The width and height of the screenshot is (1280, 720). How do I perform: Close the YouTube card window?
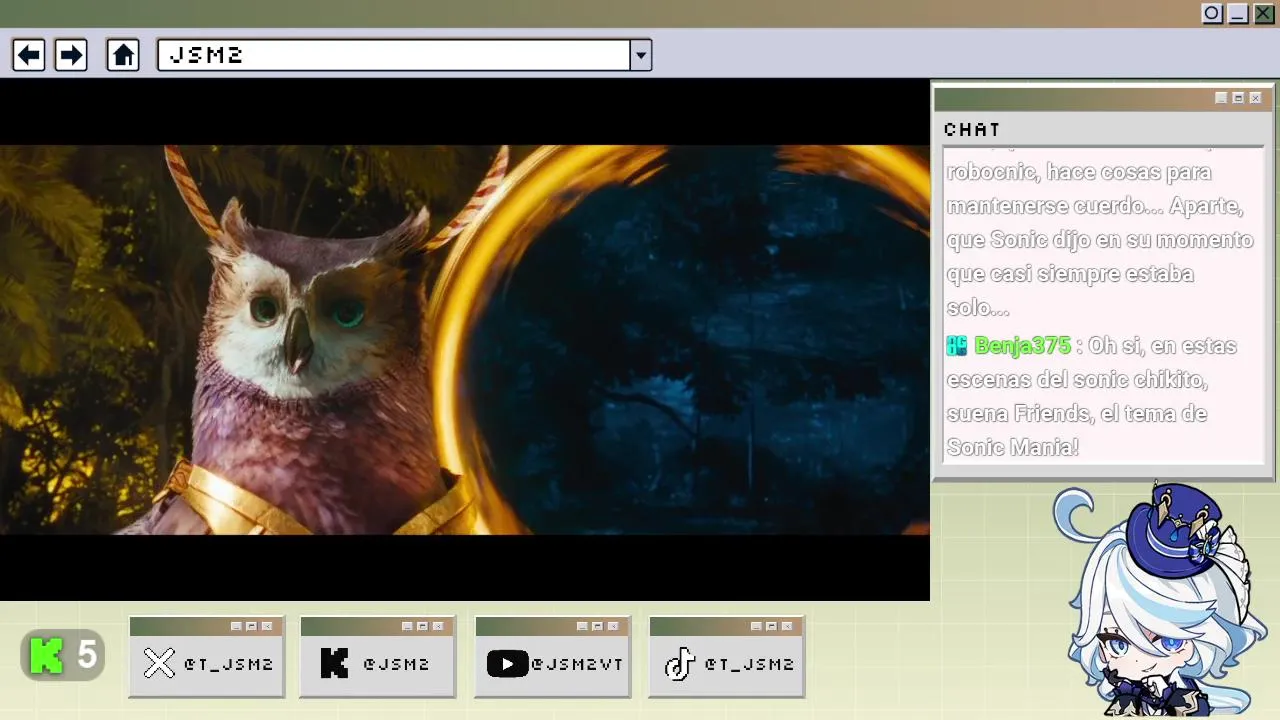coord(613,626)
